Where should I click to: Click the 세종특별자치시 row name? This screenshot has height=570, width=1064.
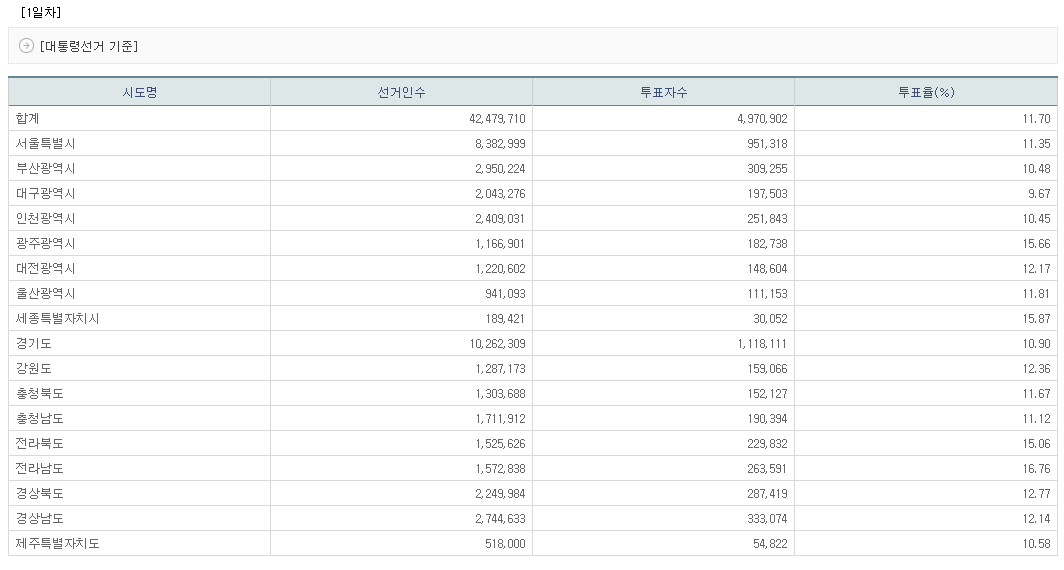tap(57, 319)
